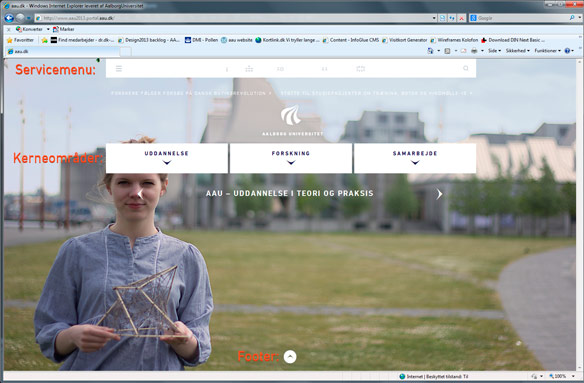Expand the Samarbejde core area

415,158
